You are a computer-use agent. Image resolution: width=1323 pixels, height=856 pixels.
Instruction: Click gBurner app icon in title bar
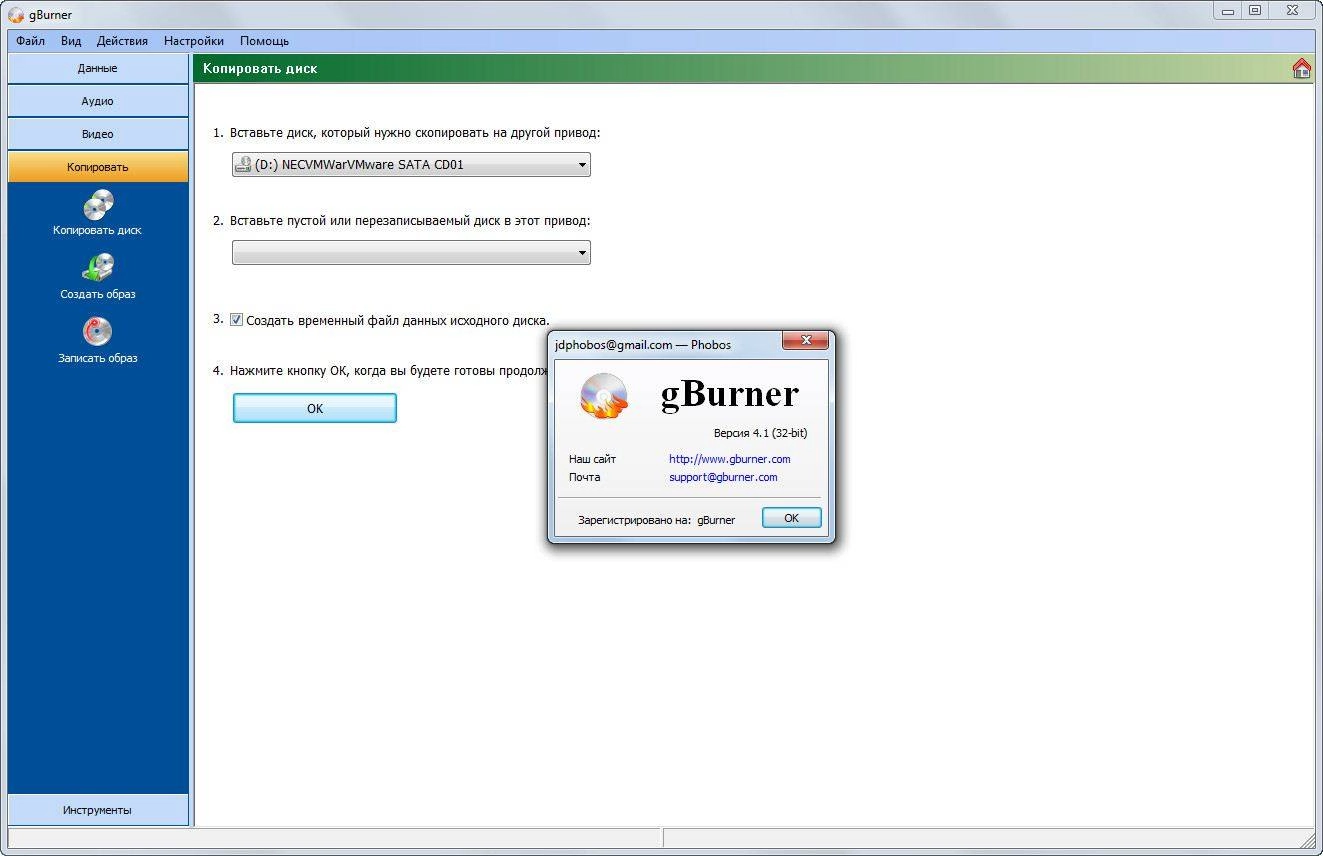coord(16,15)
